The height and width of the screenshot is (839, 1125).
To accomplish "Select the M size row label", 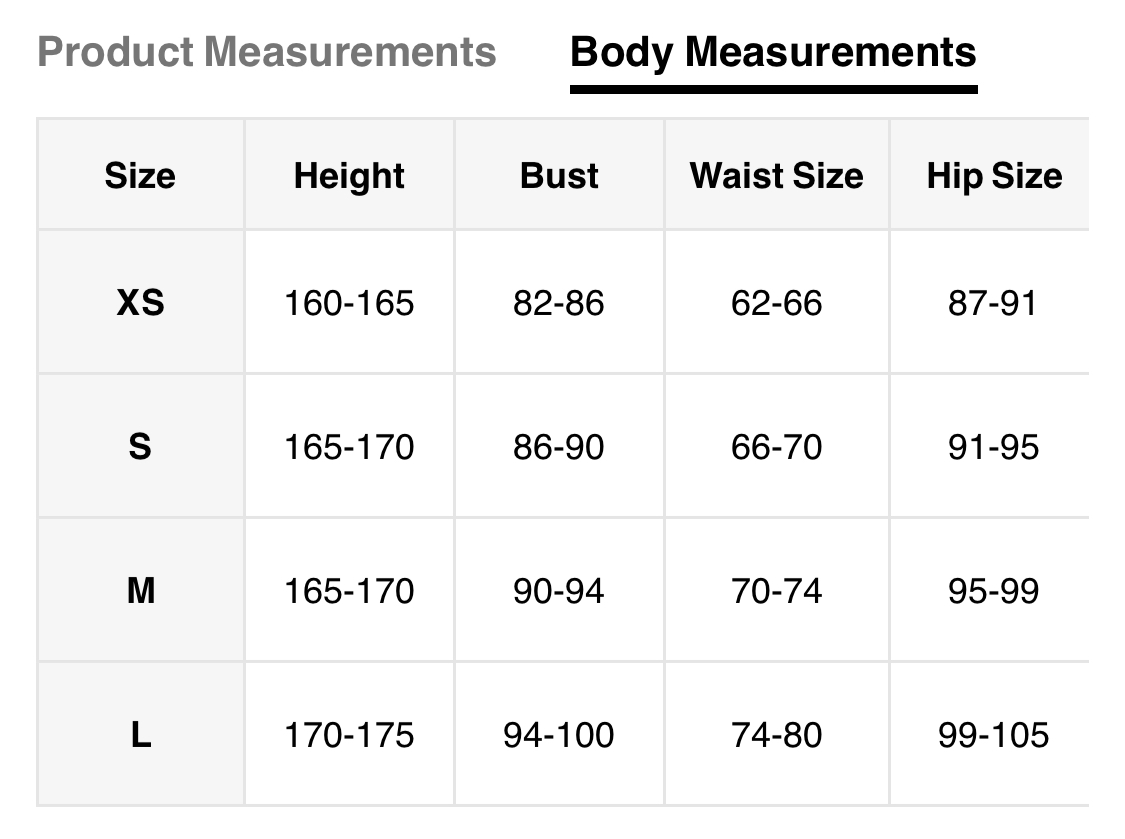I will coord(140,590).
